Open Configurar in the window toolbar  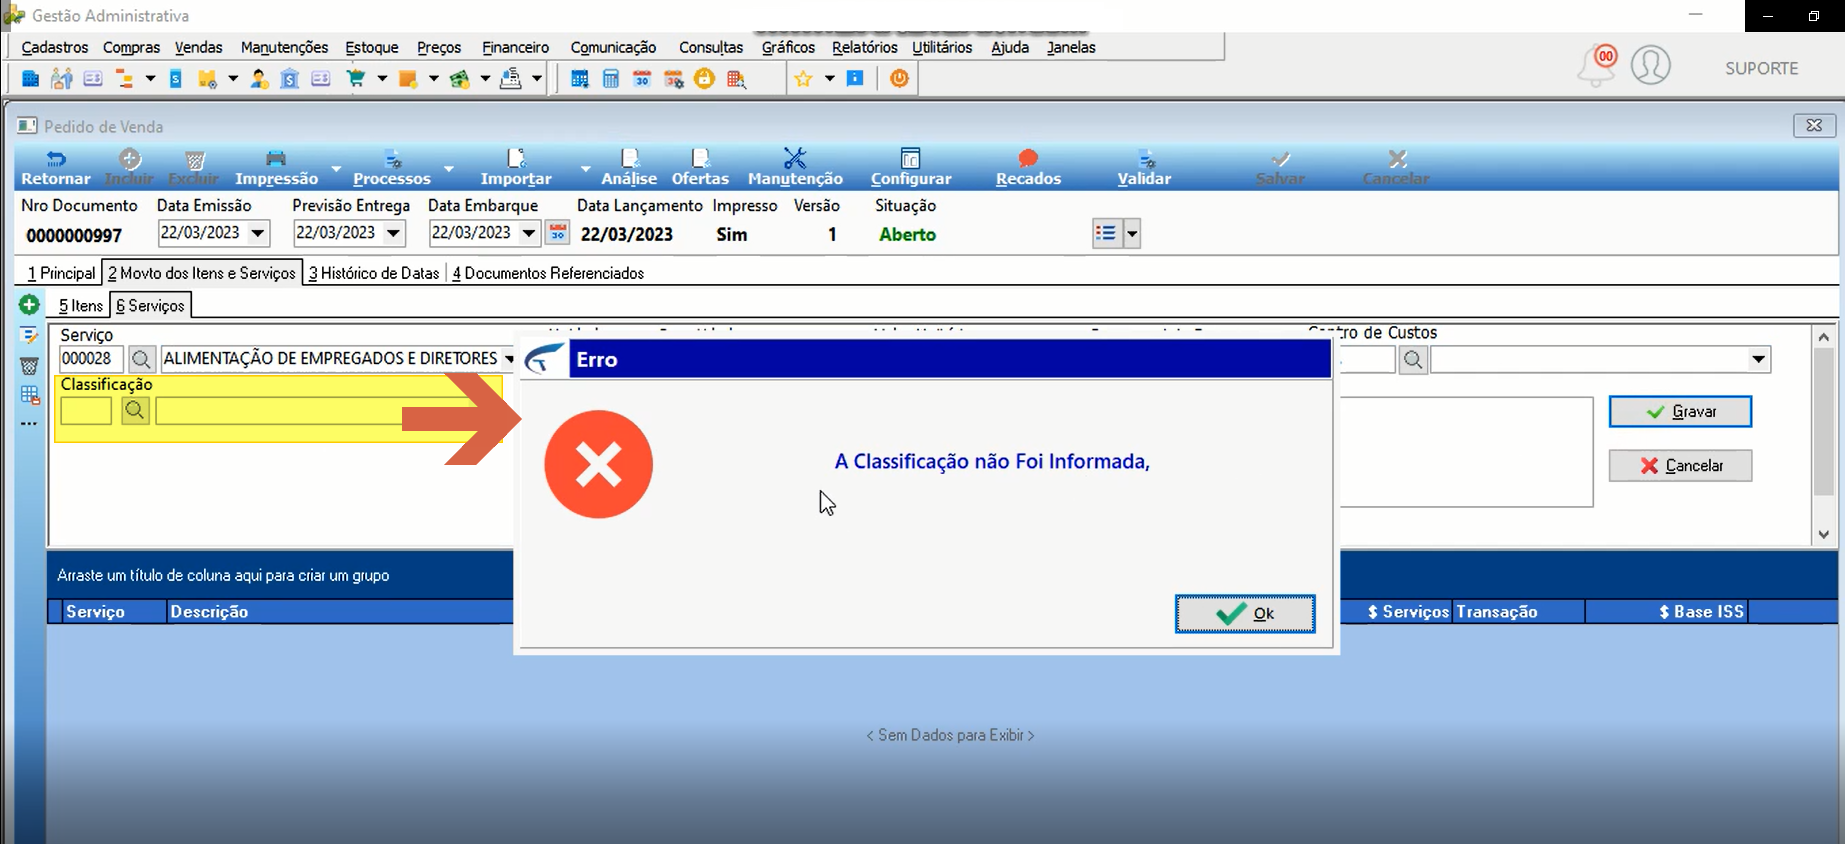point(911,168)
